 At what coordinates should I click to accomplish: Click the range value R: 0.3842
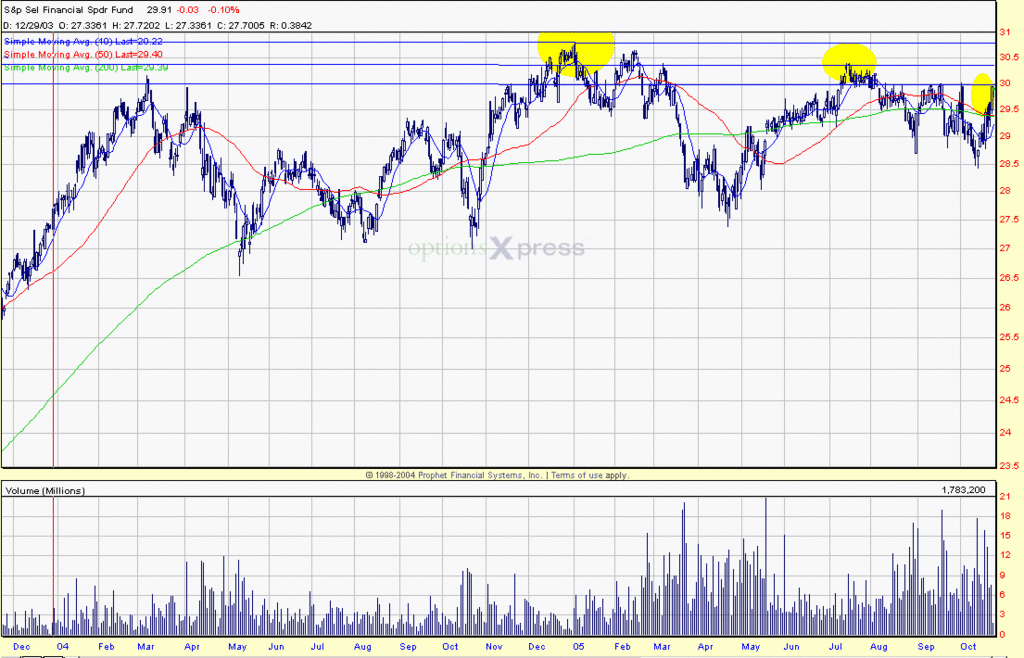coord(291,25)
